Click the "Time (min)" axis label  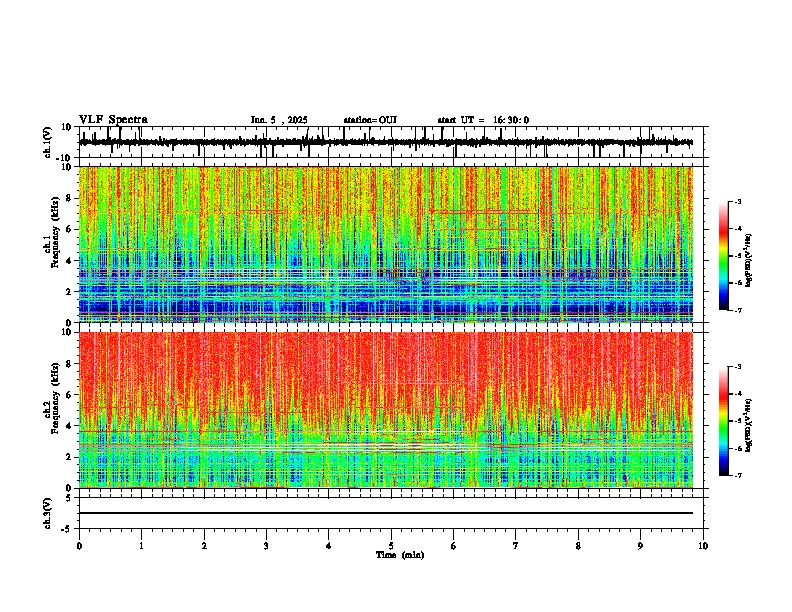pos(400,555)
